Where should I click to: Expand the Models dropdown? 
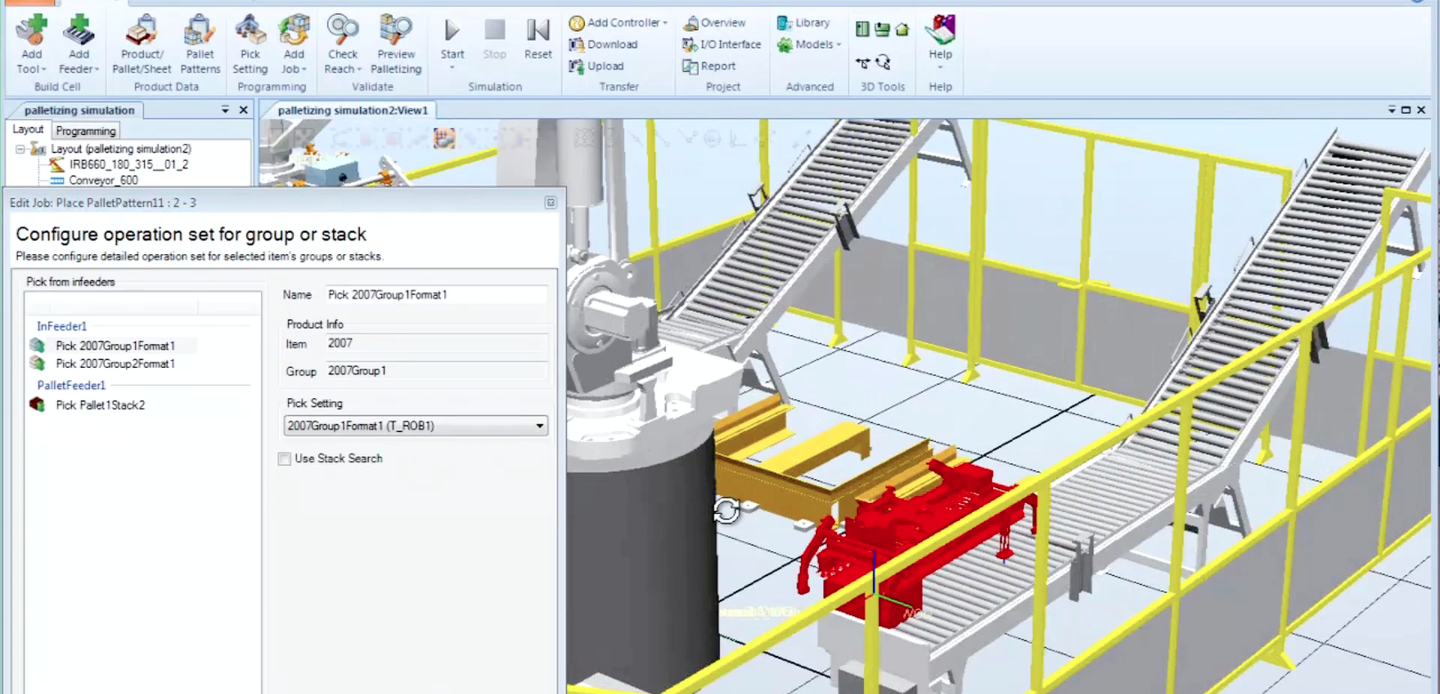(809, 44)
